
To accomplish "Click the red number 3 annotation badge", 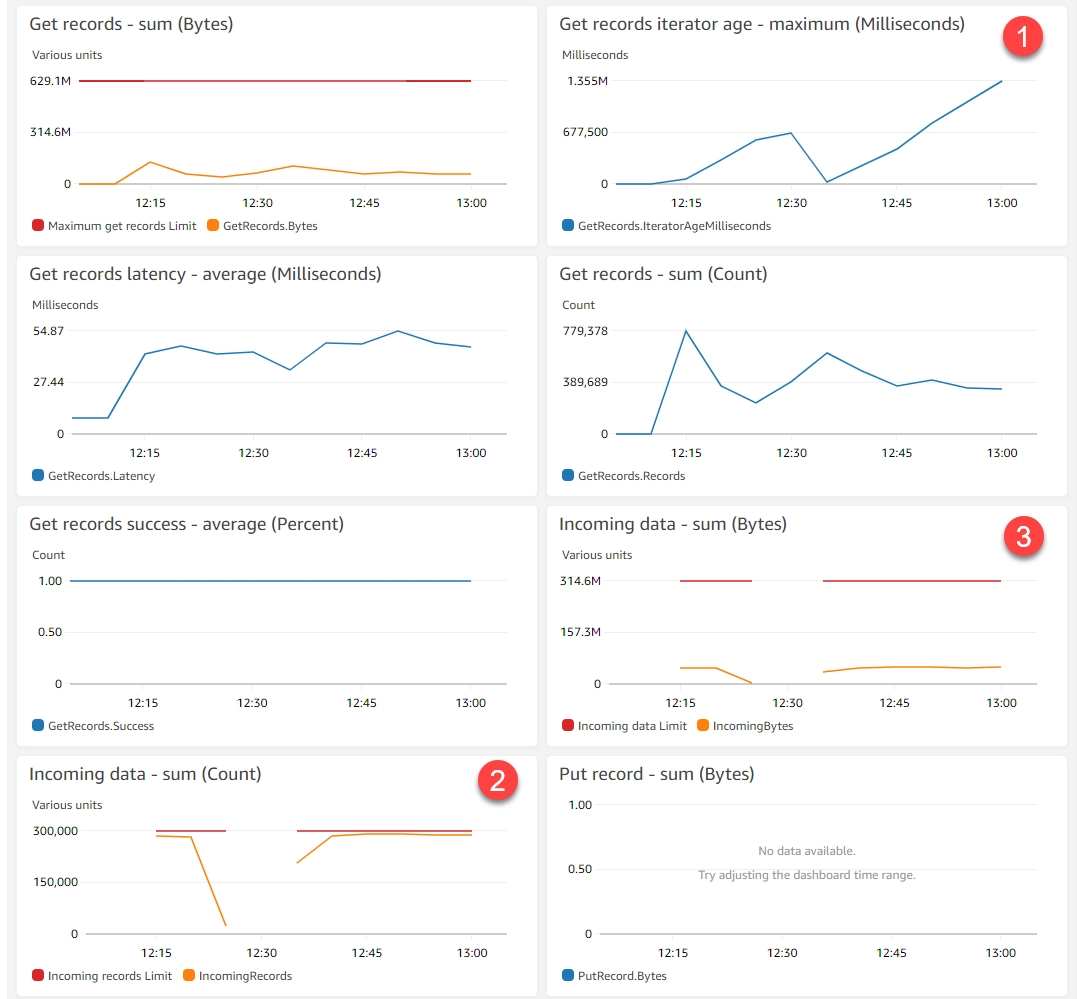I will pyautogui.click(x=1023, y=537).
